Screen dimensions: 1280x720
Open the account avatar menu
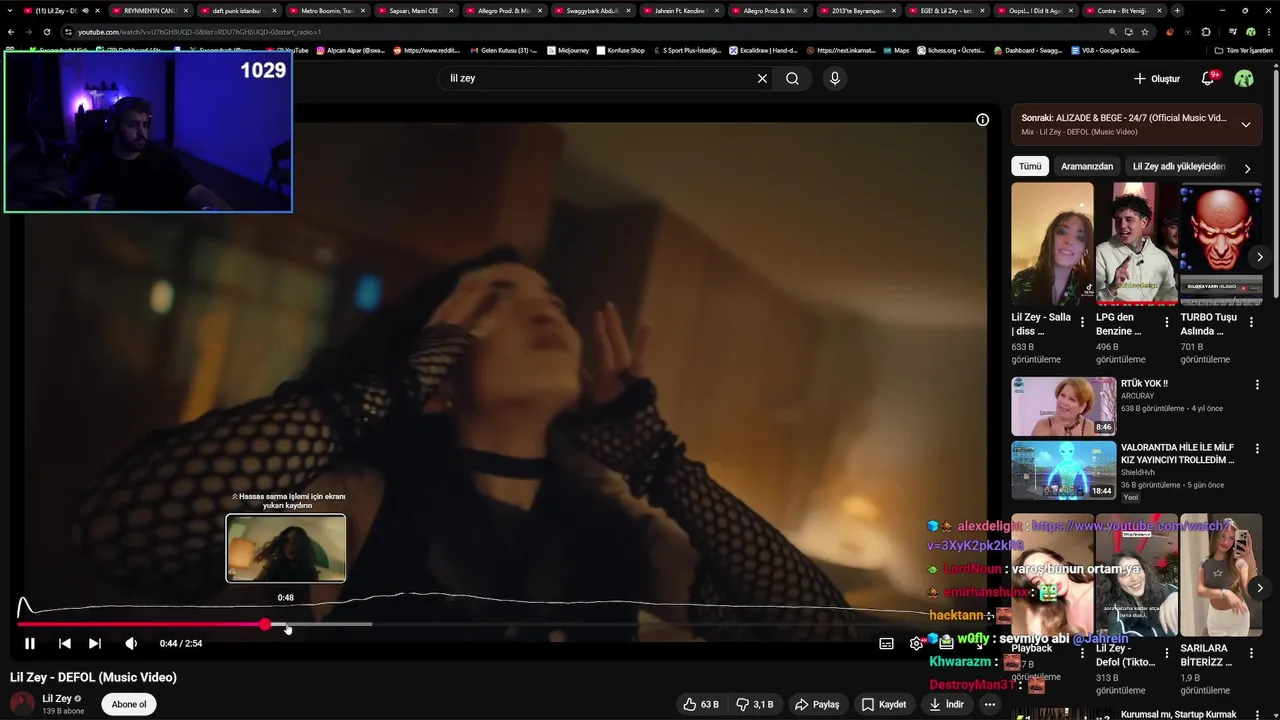1244,78
